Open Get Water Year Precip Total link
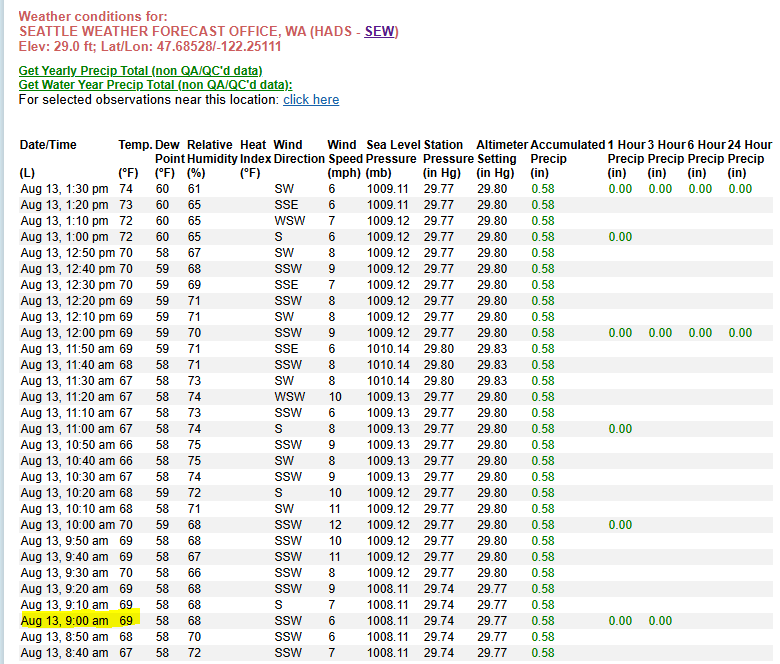Screen dimensions: 780x664 (155, 85)
